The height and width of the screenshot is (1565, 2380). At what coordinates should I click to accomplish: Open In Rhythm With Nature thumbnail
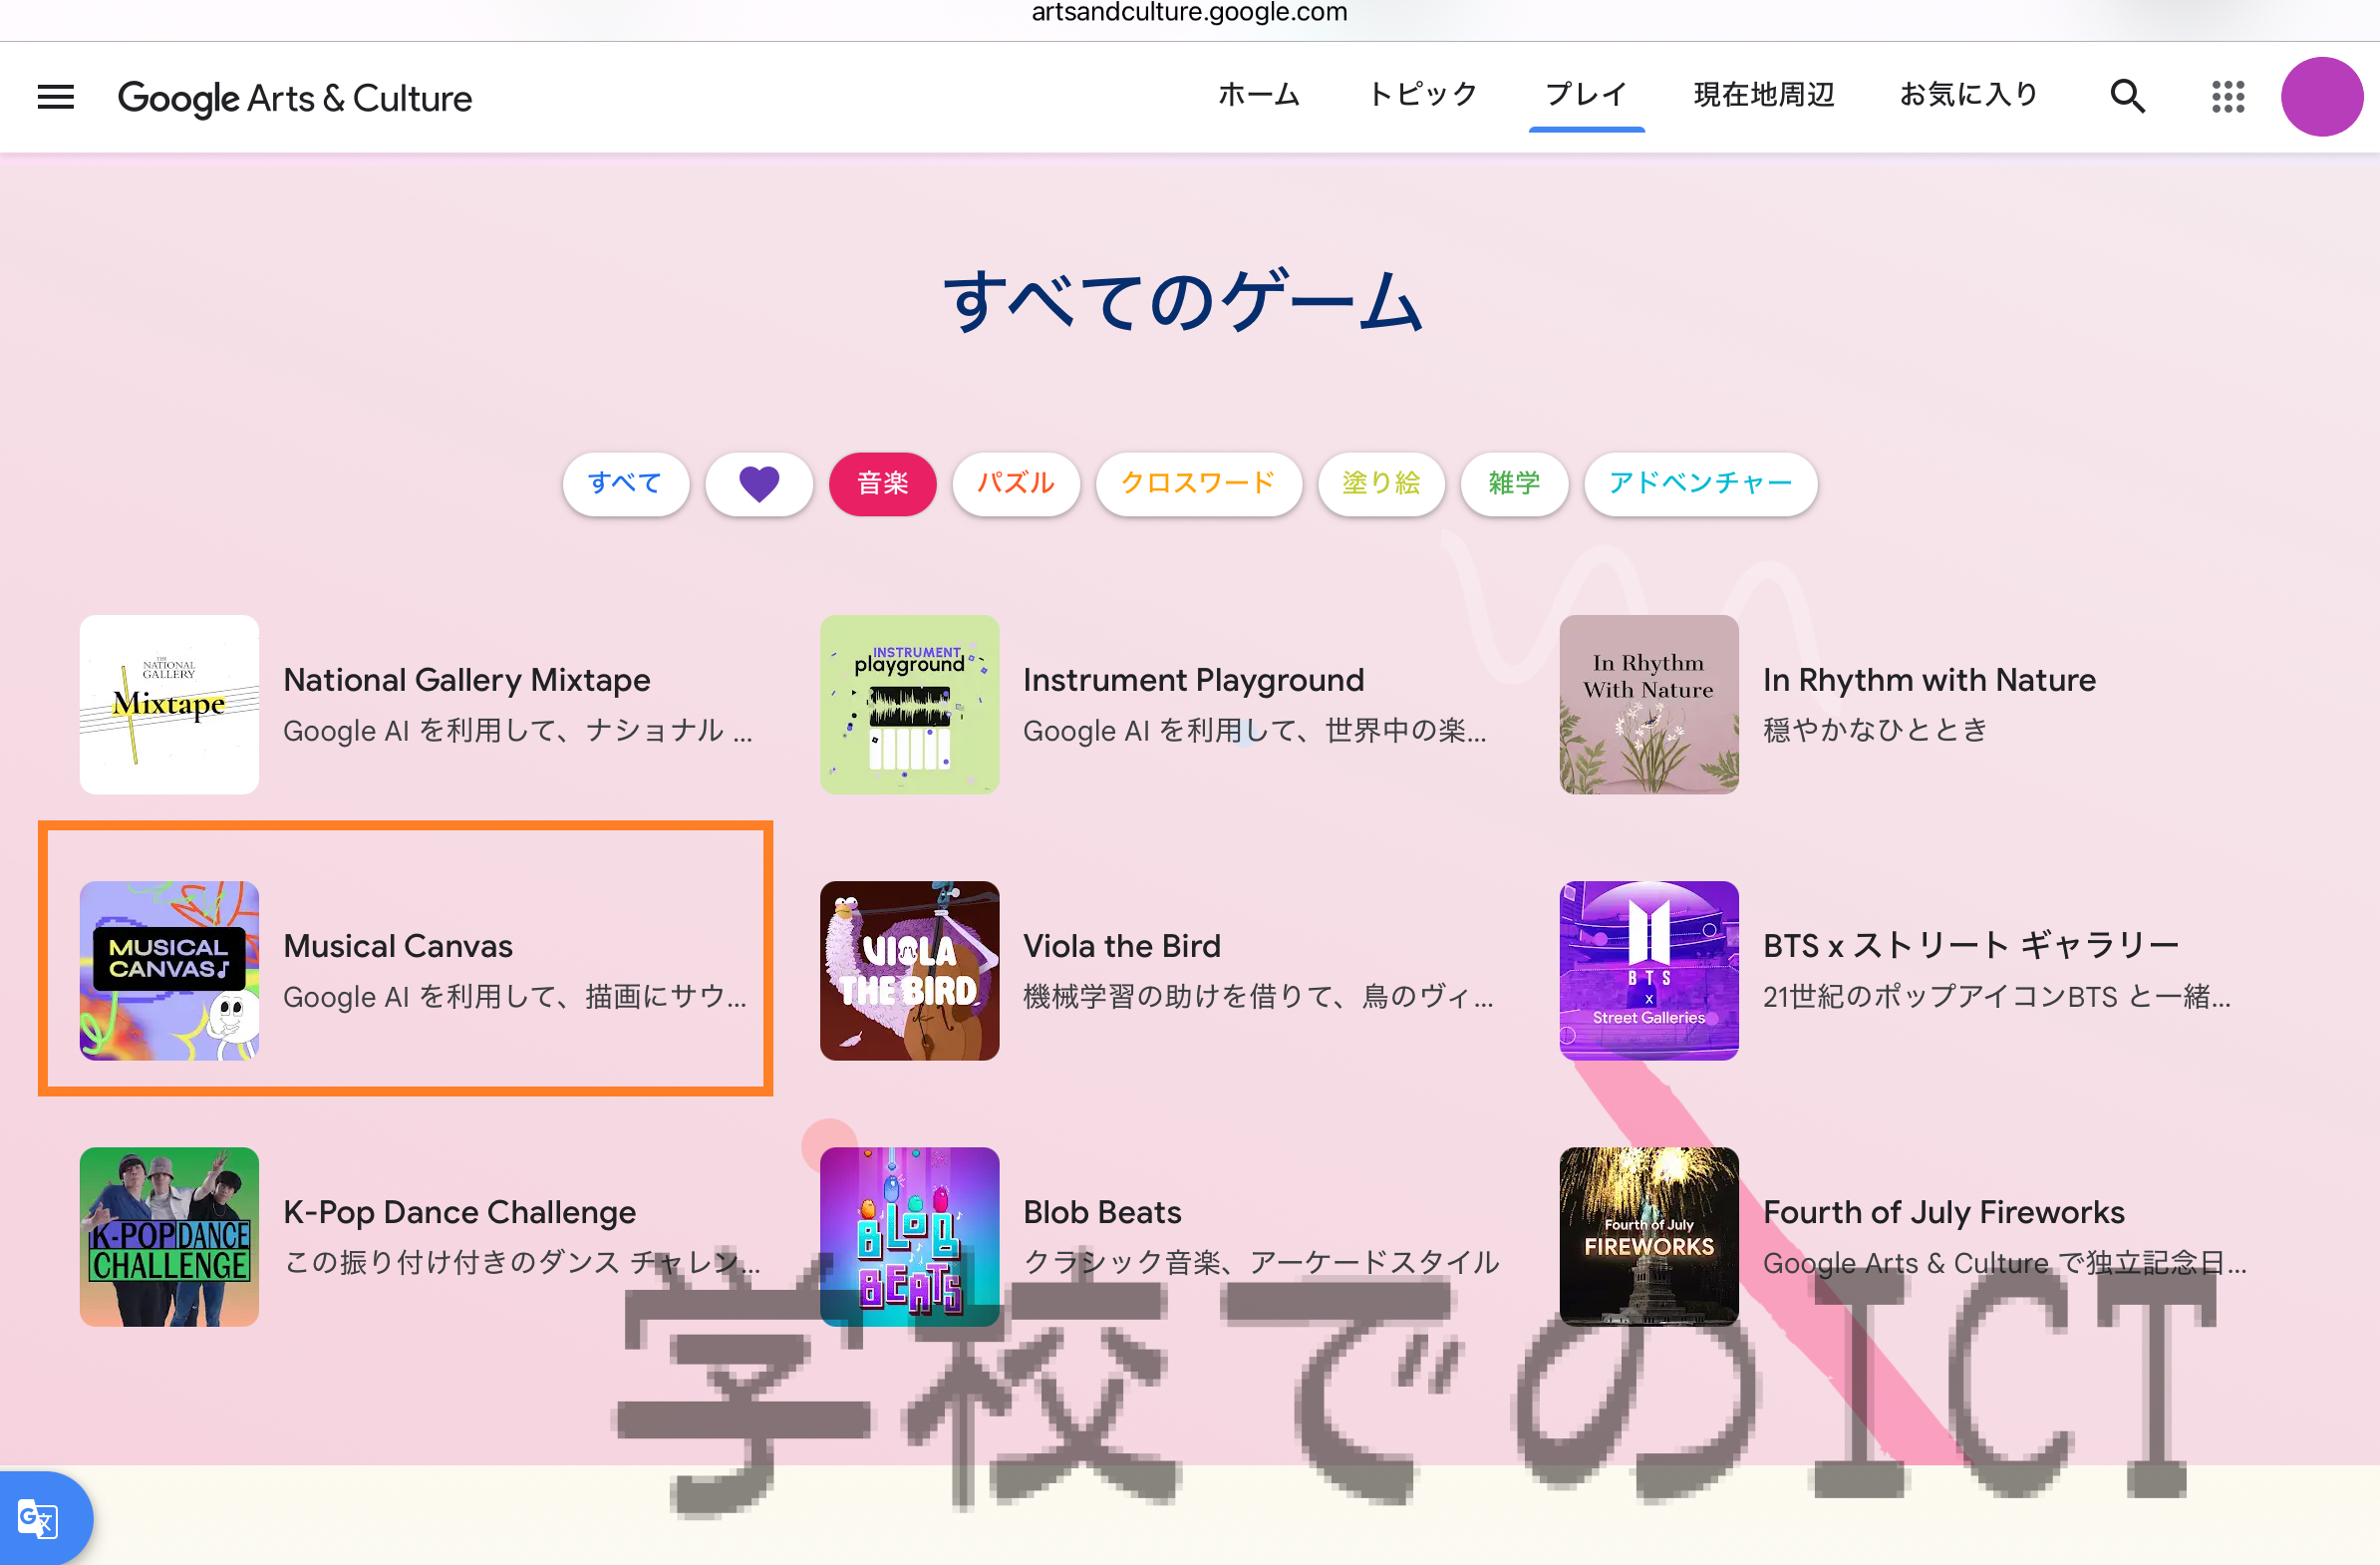1649,705
